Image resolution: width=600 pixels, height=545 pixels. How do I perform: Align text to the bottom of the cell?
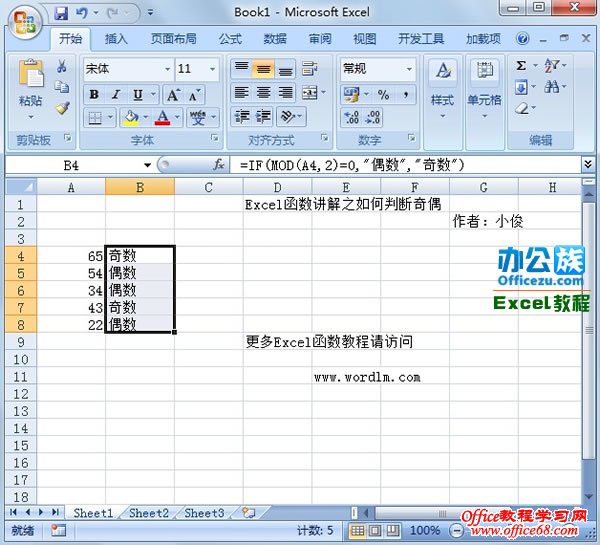[x=285, y=69]
